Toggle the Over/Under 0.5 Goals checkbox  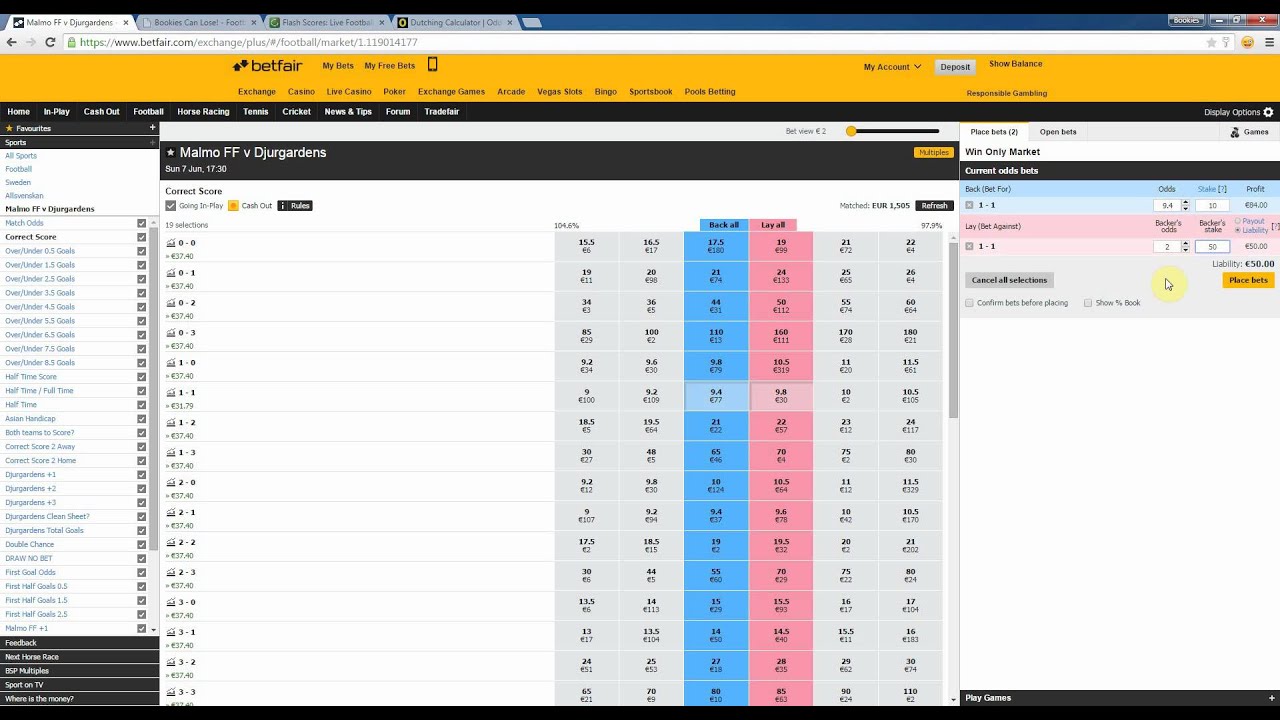click(141, 251)
